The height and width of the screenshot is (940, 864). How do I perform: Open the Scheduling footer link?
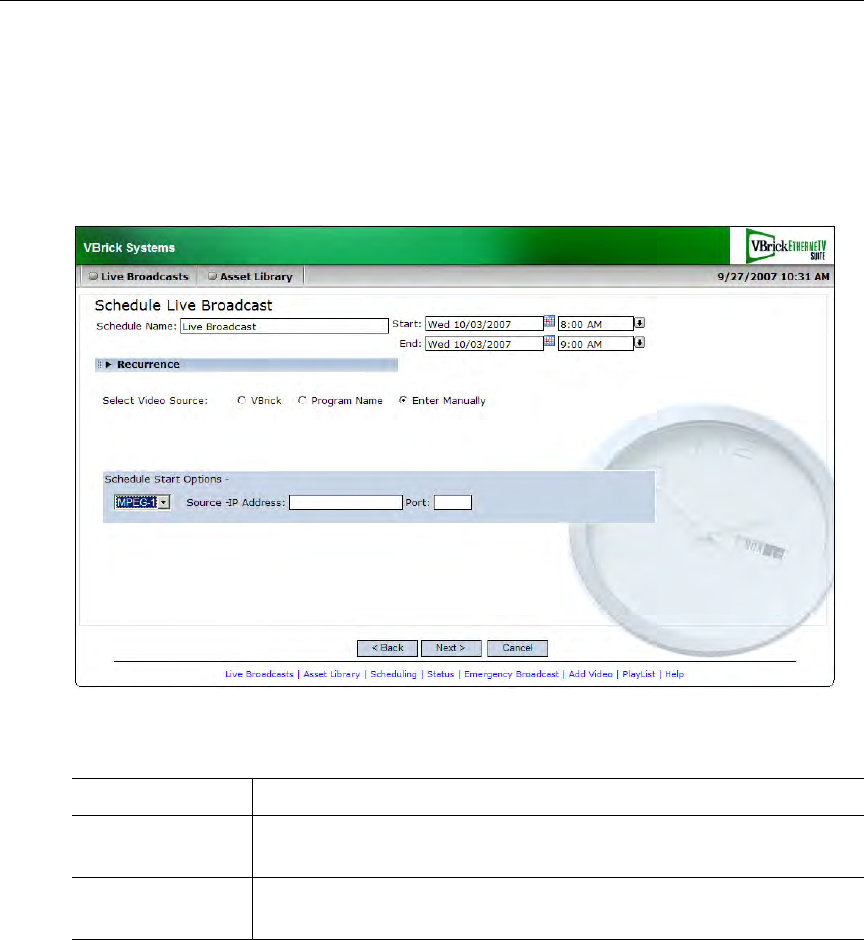point(393,674)
